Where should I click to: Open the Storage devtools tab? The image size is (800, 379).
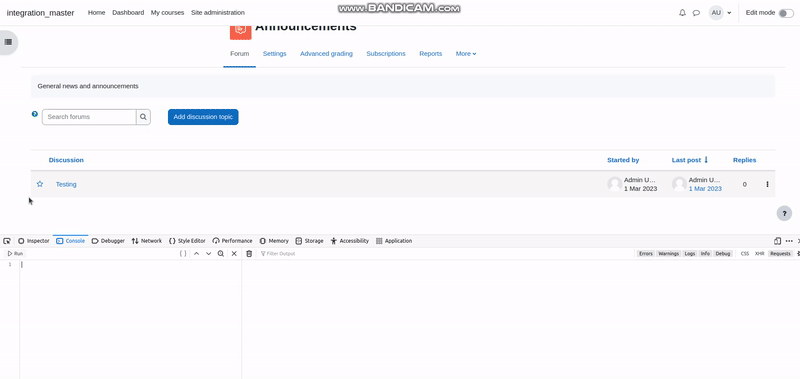click(x=310, y=241)
